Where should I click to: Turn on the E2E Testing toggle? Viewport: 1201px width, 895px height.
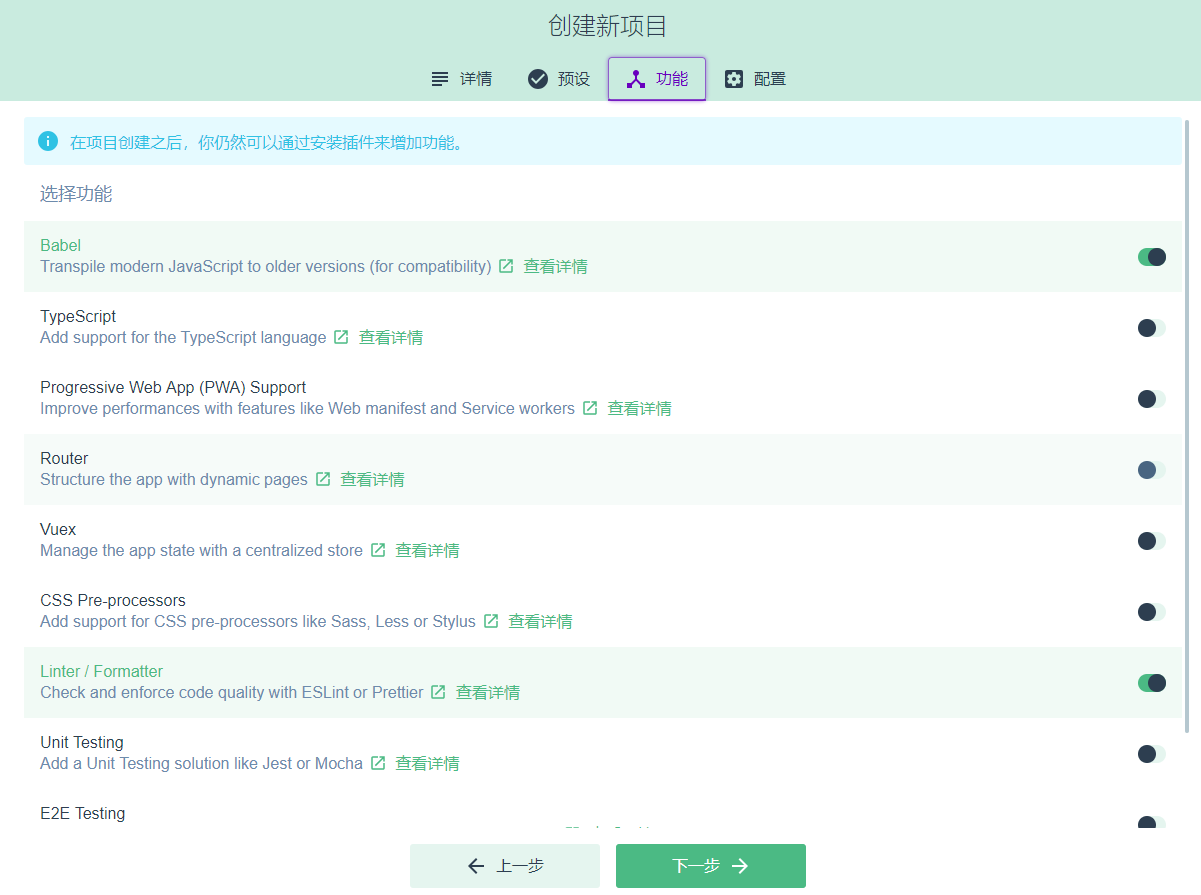pos(1152,824)
